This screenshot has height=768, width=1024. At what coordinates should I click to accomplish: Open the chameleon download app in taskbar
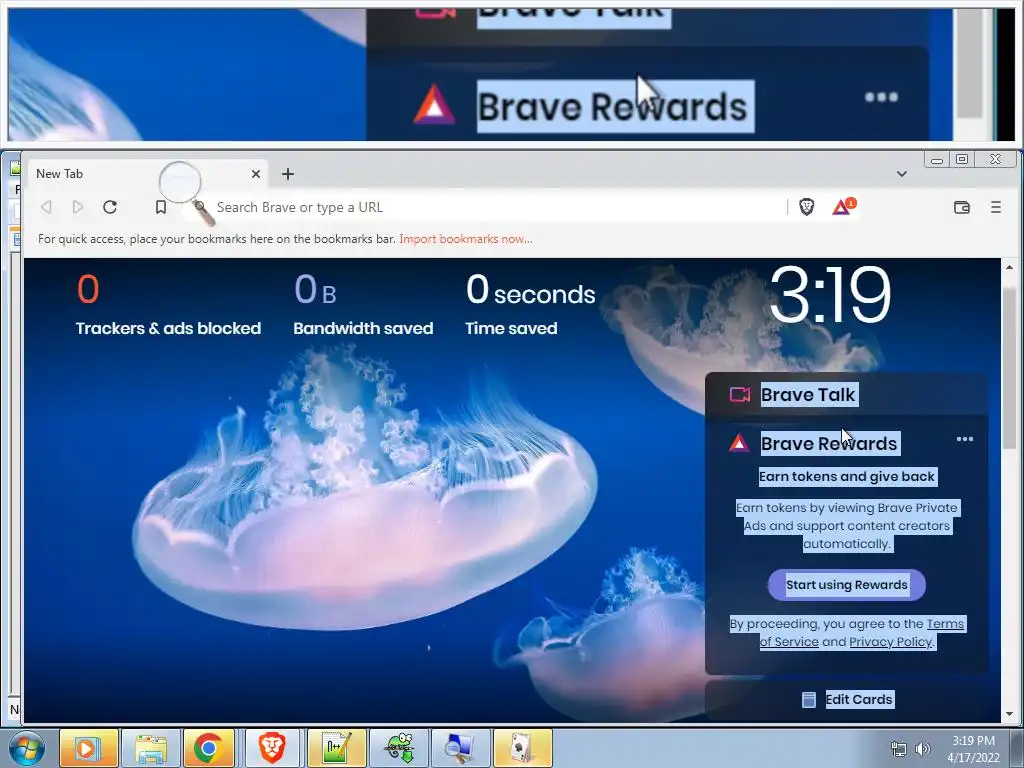(398, 748)
